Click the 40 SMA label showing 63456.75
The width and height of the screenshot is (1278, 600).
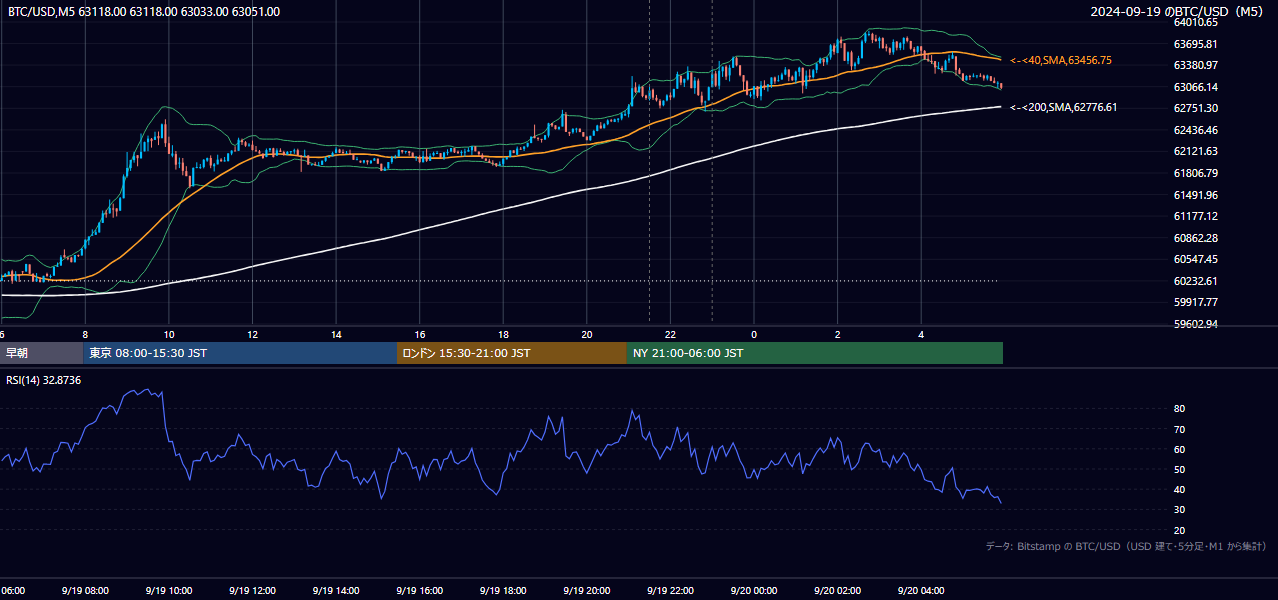[x=1061, y=61]
